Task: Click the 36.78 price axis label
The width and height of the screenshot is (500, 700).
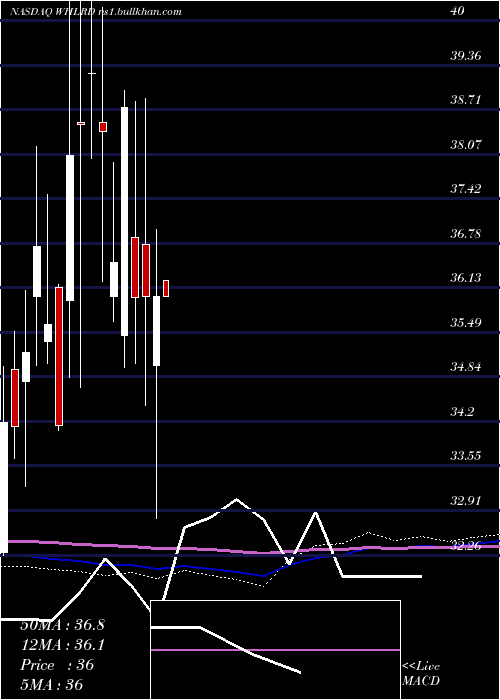Action: (x=466, y=233)
